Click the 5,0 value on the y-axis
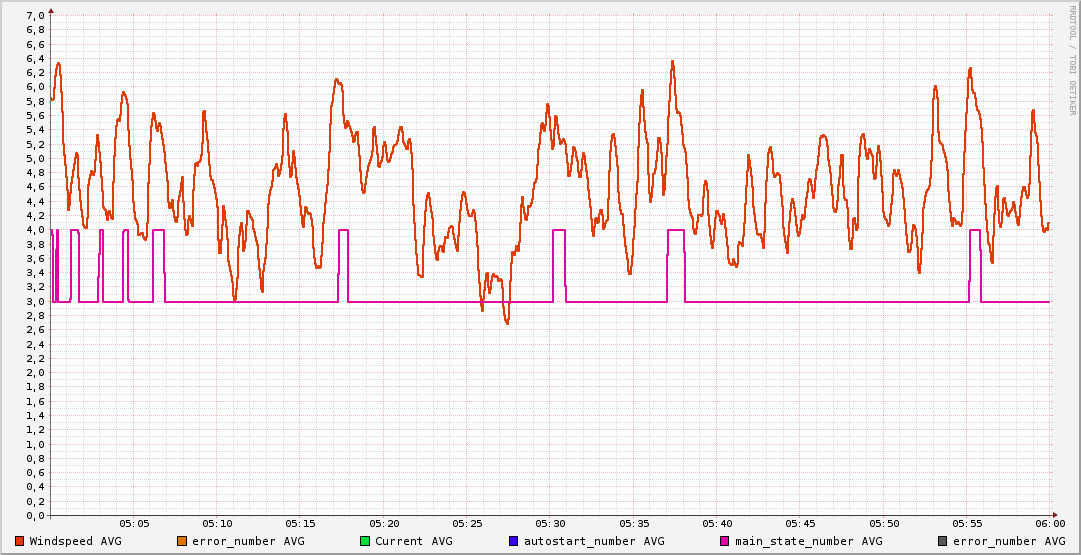 34,159
